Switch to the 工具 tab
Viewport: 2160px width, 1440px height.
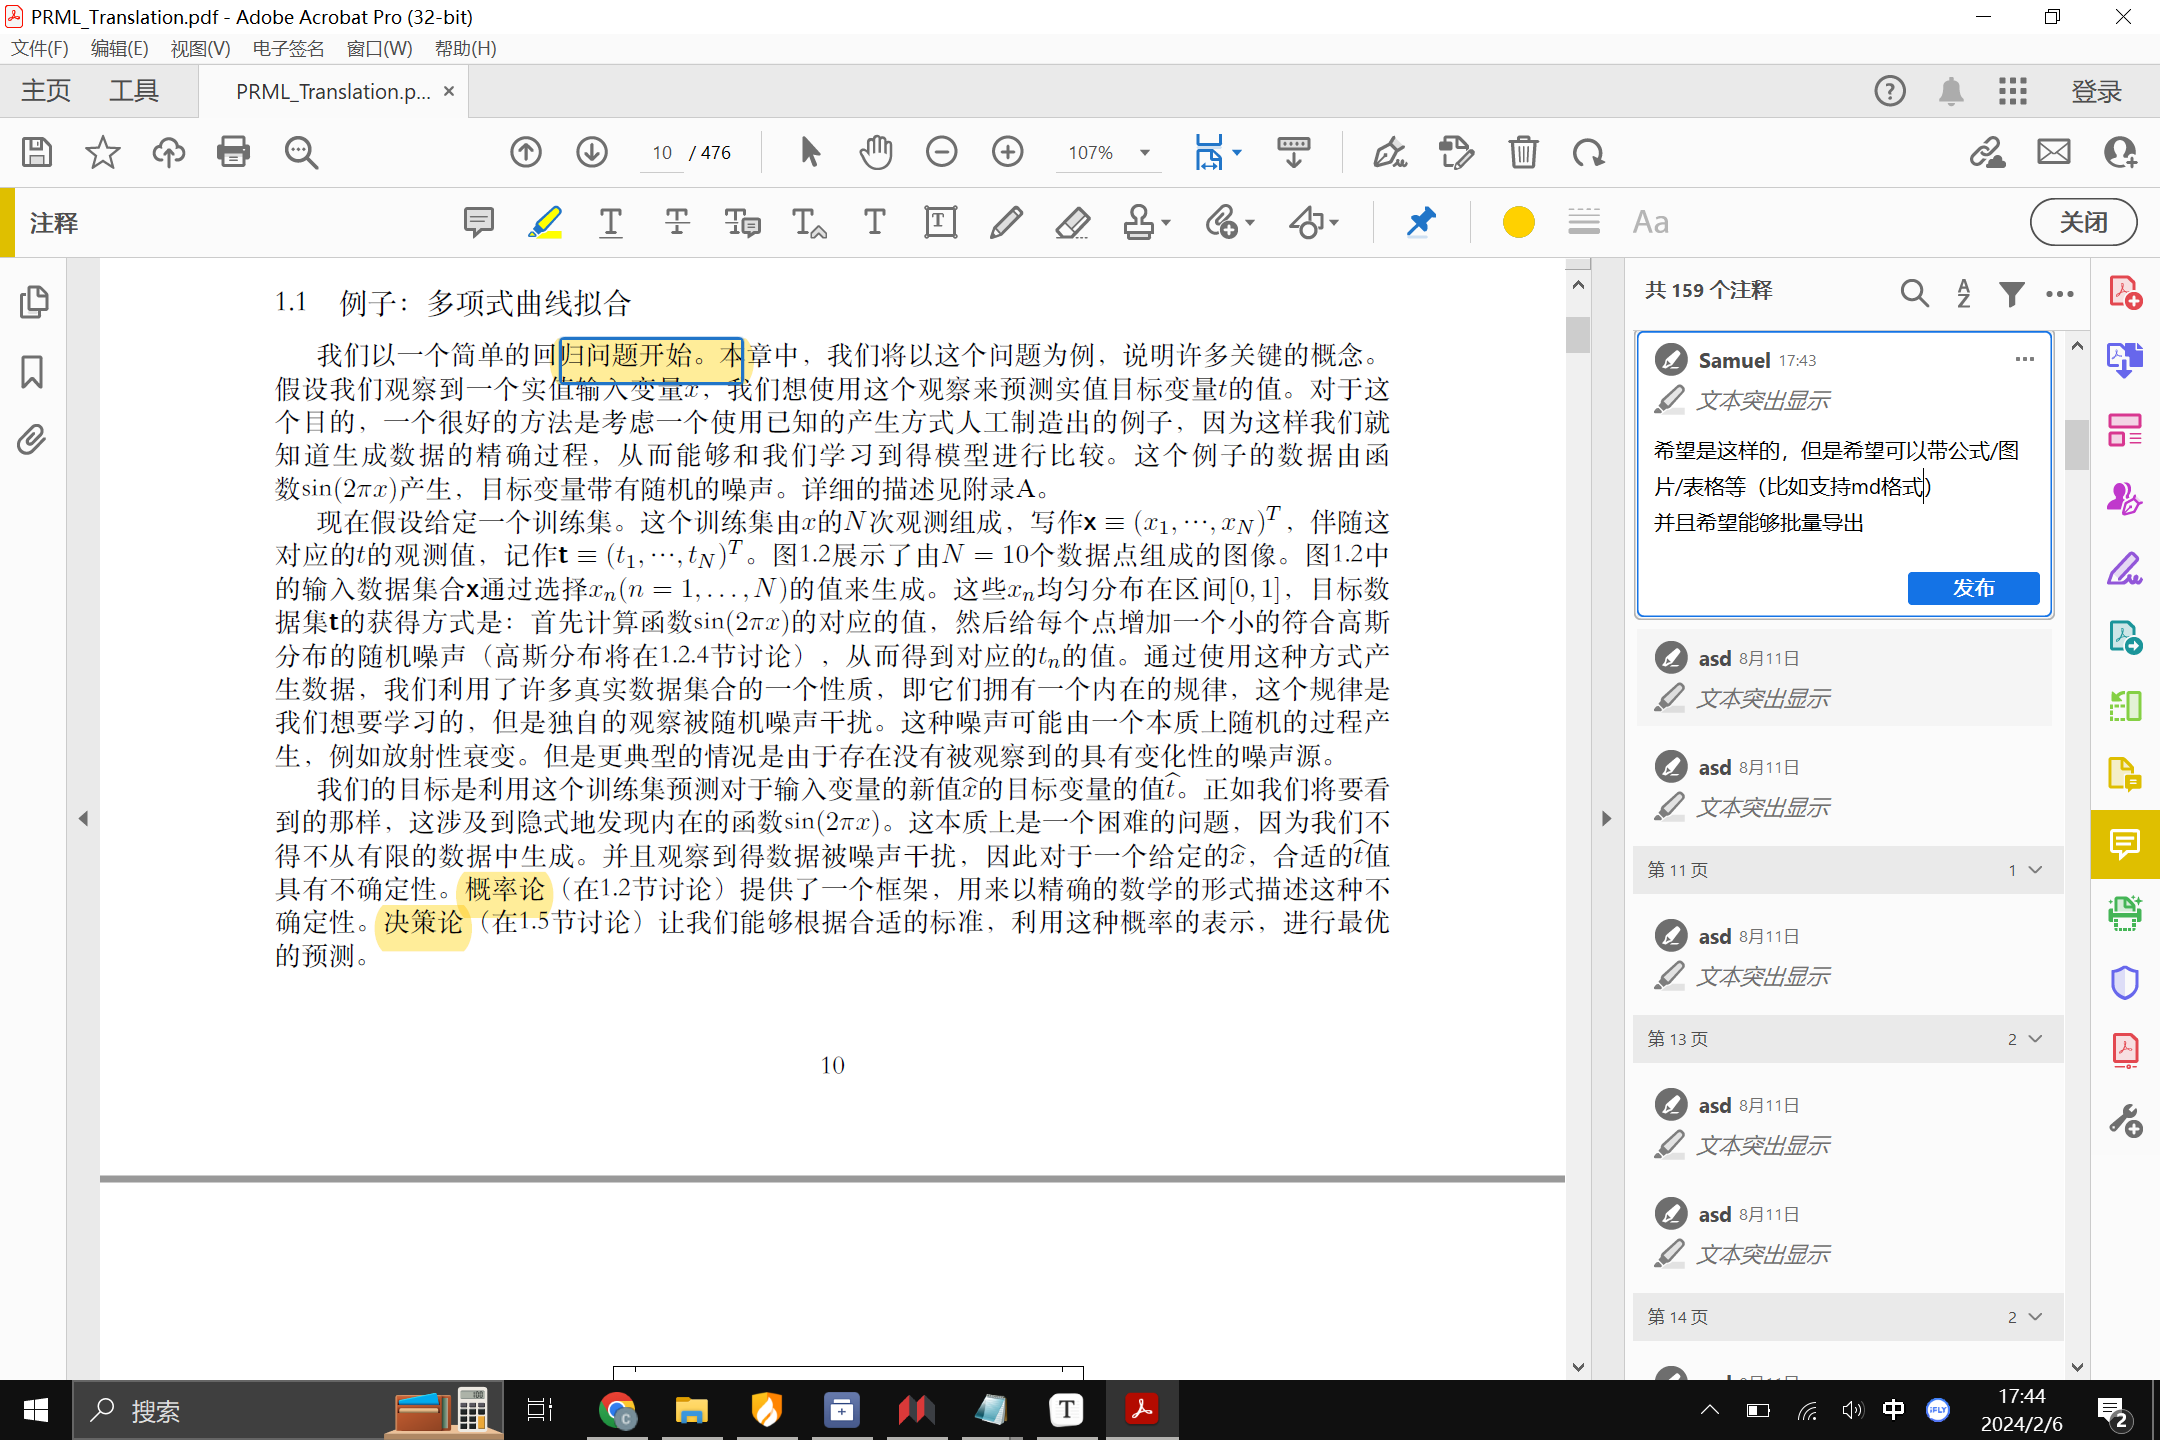click(x=133, y=91)
